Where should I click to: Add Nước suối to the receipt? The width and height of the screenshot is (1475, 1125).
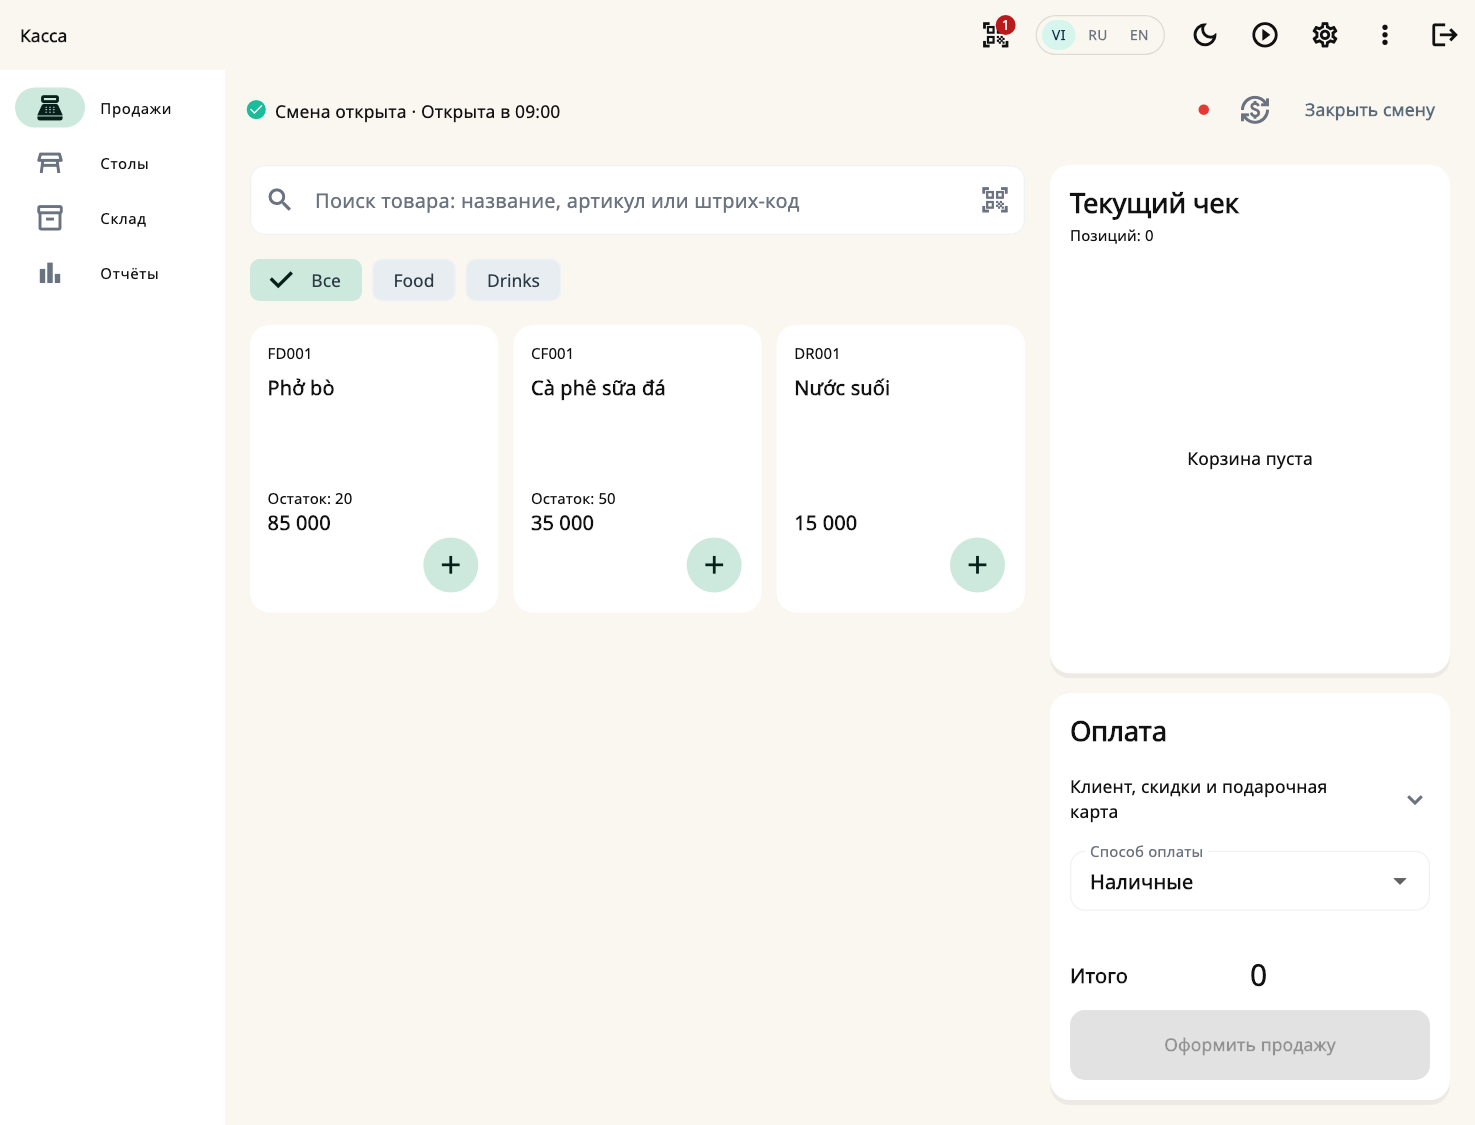click(x=977, y=565)
